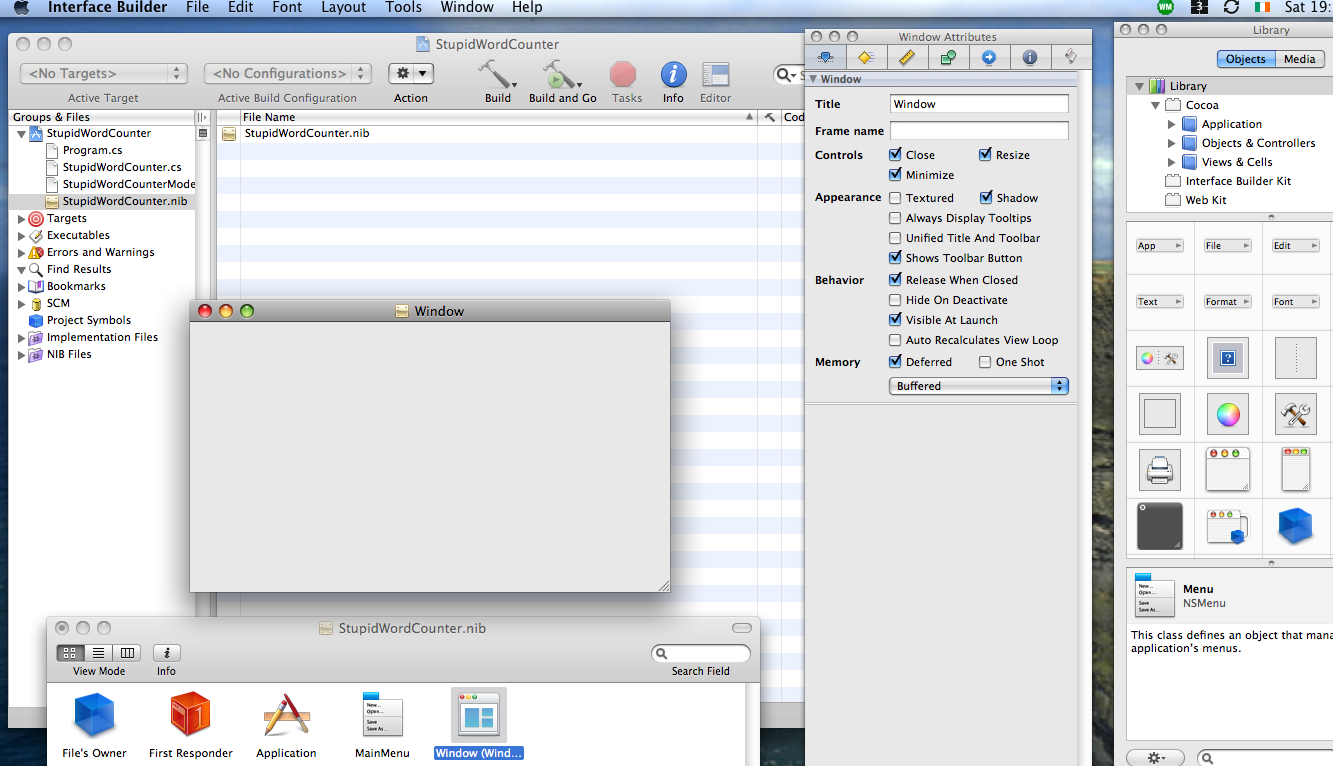This screenshot has height=766, width=1333.
Task: Open the Tools menu
Action: tap(404, 8)
